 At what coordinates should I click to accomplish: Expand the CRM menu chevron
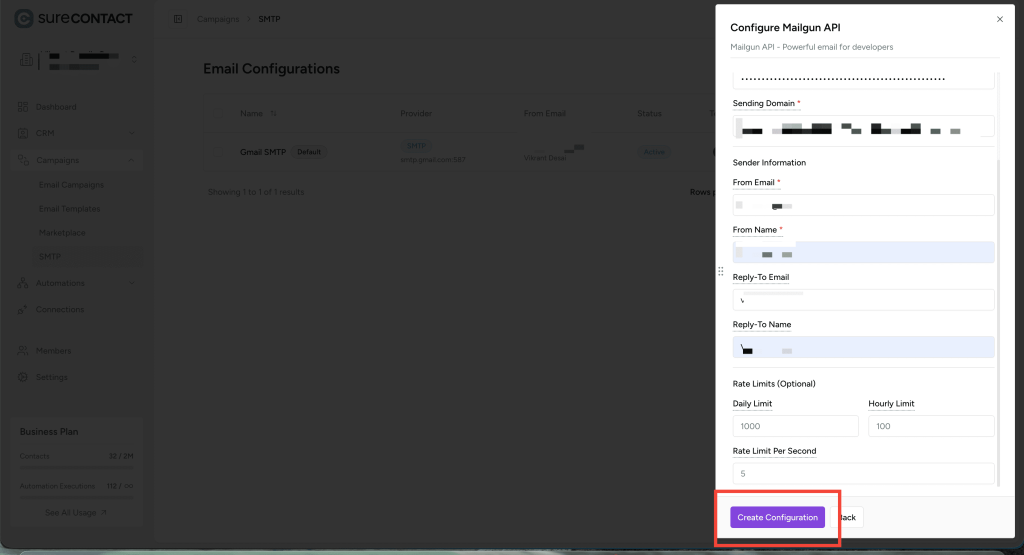132,133
